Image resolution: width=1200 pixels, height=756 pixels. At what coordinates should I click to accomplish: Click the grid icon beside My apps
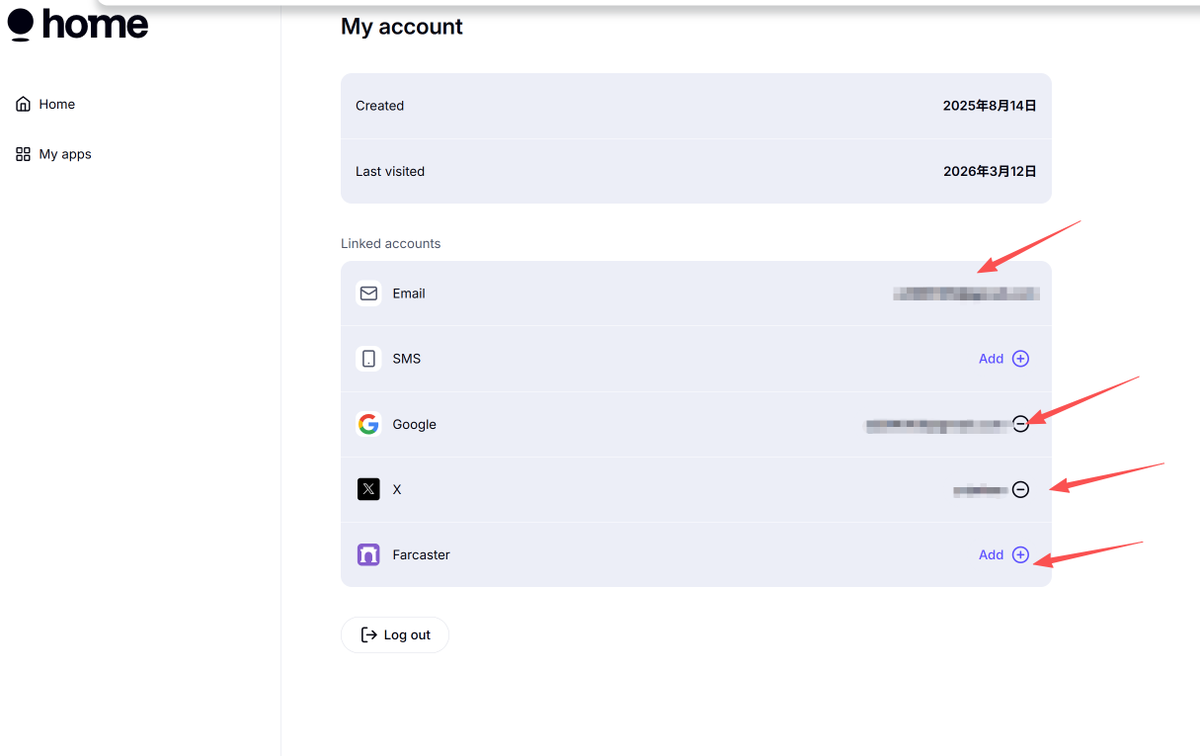[23, 154]
